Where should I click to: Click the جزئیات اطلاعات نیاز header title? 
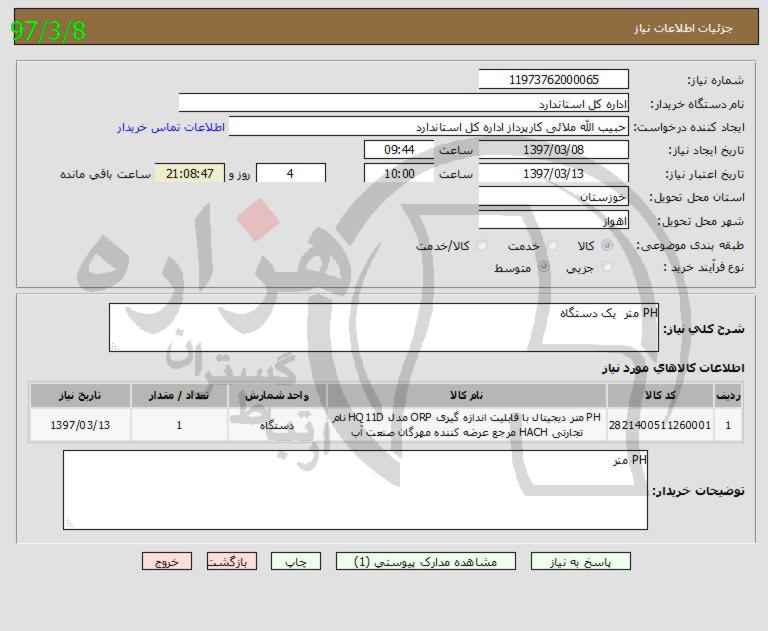[683, 28]
